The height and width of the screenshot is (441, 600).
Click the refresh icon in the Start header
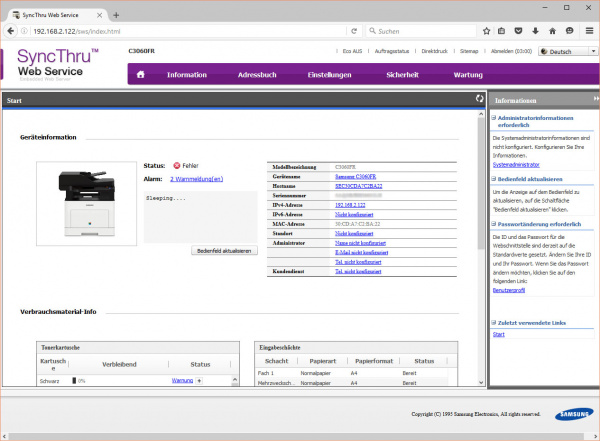point(479,100)
